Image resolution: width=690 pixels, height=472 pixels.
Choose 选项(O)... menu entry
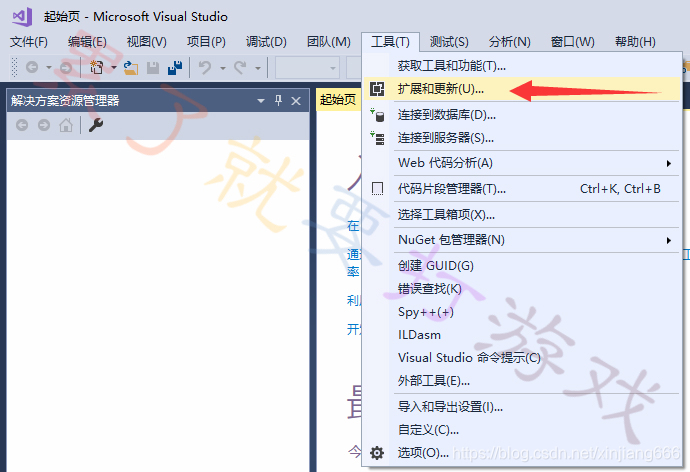click(522, 453)
